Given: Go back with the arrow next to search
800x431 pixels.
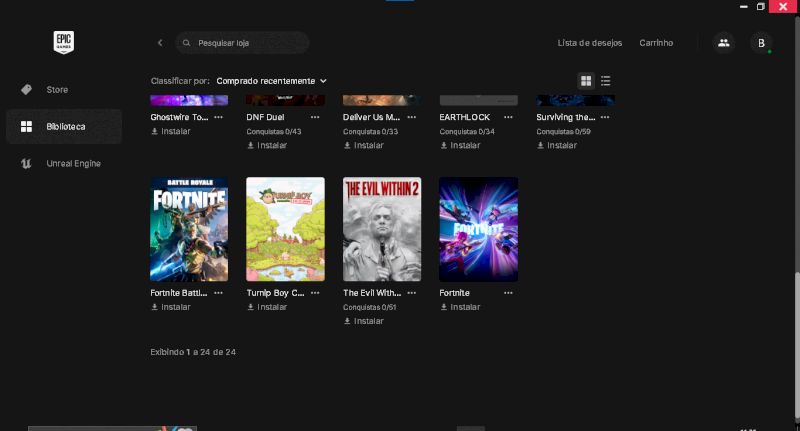Looking at the screenshot, I should (x=160, y=43).
